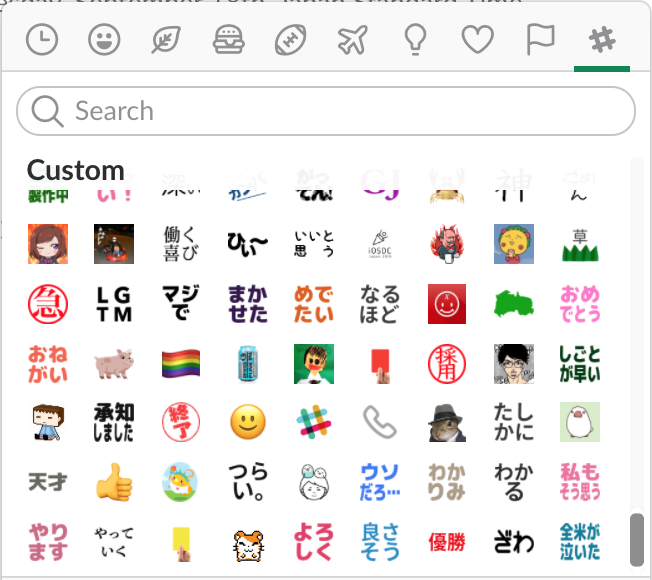Pick the blue beer can emoji
This screenshot has height=580, width=652.
pos(247,364)
